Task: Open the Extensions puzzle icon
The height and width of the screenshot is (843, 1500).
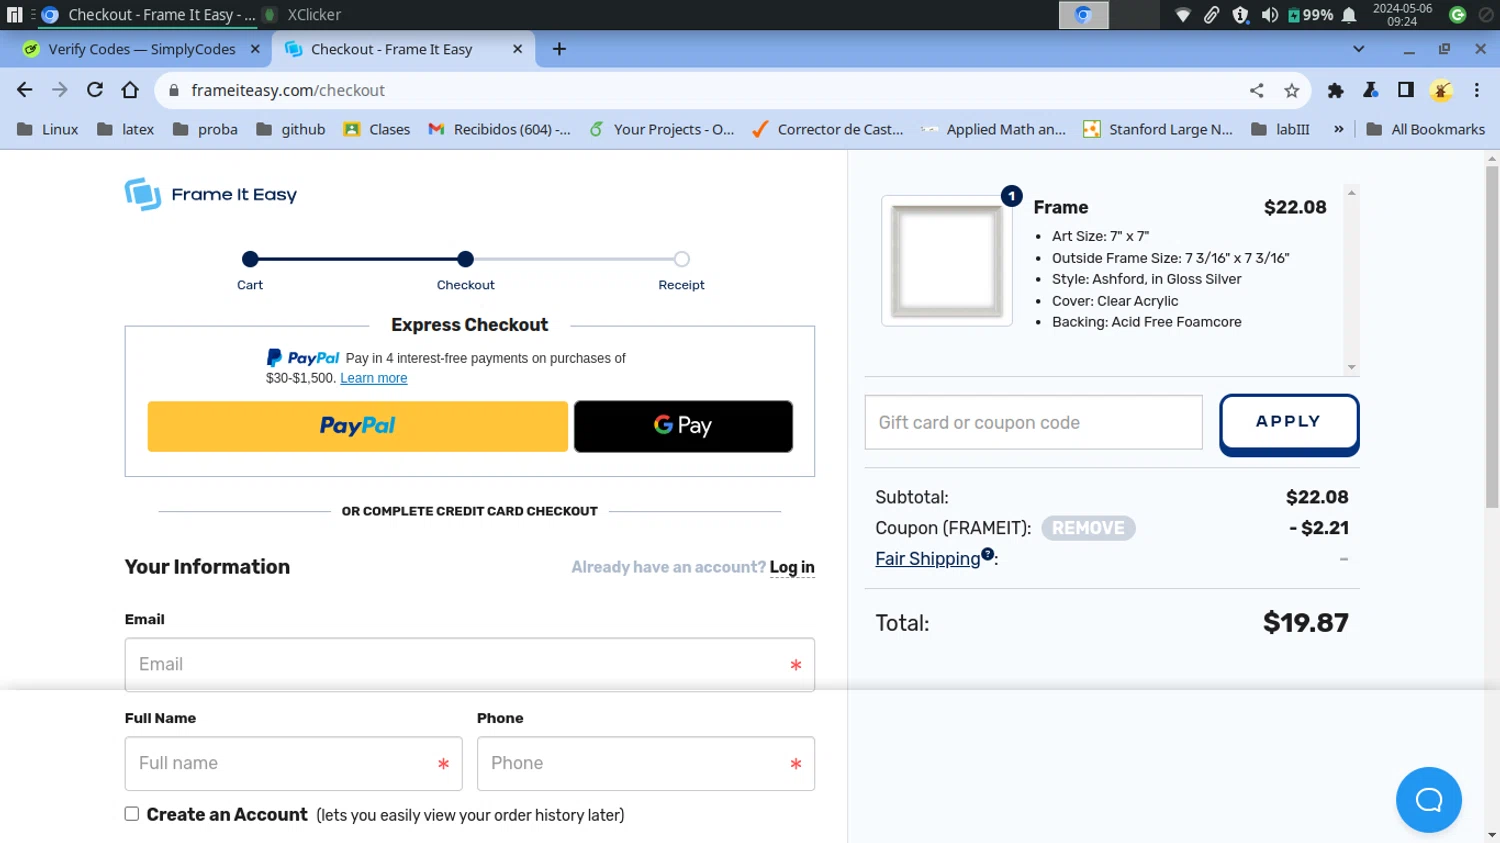Action: point(1335,90)
